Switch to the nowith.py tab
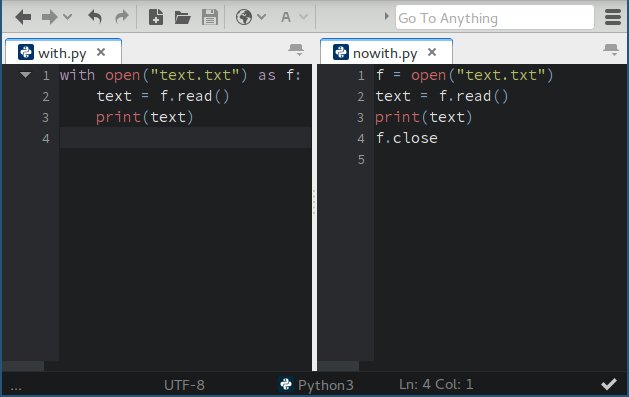Image resolution: width=629 pixels, height=397 pixels. click(385, 52)
